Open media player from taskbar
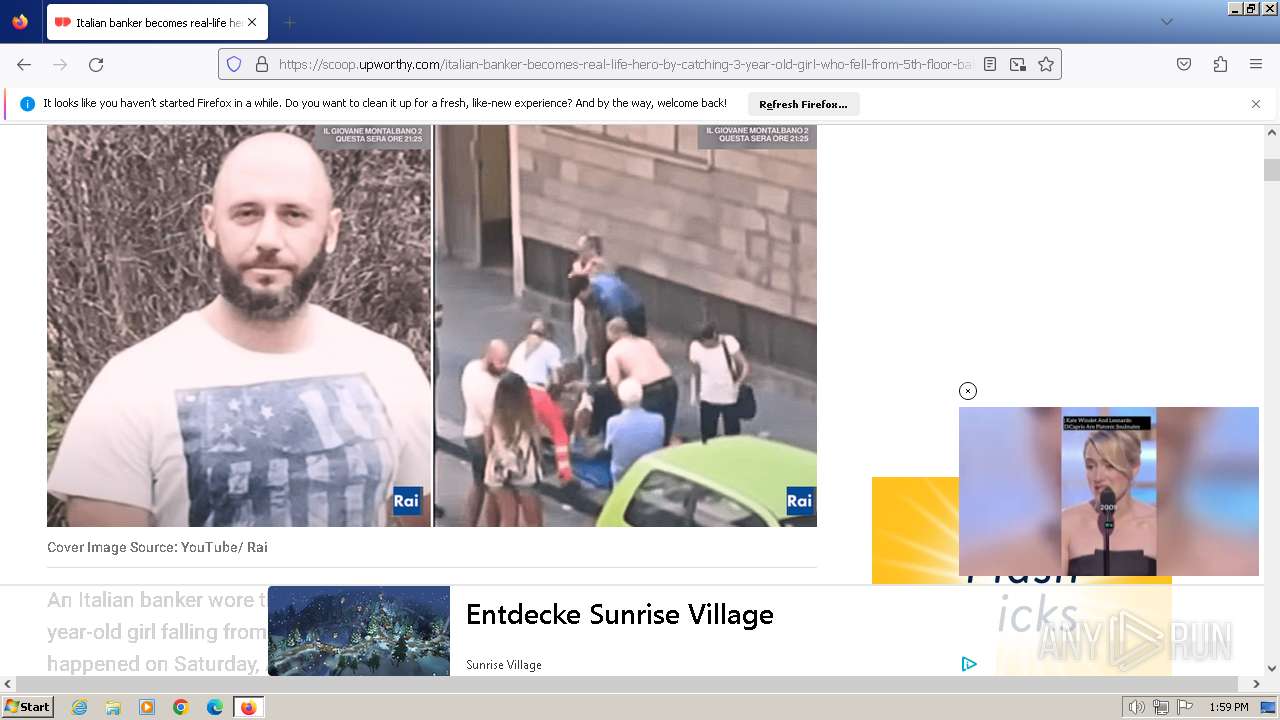Viewport: 1280px width, 720px height. click(147, 707)
